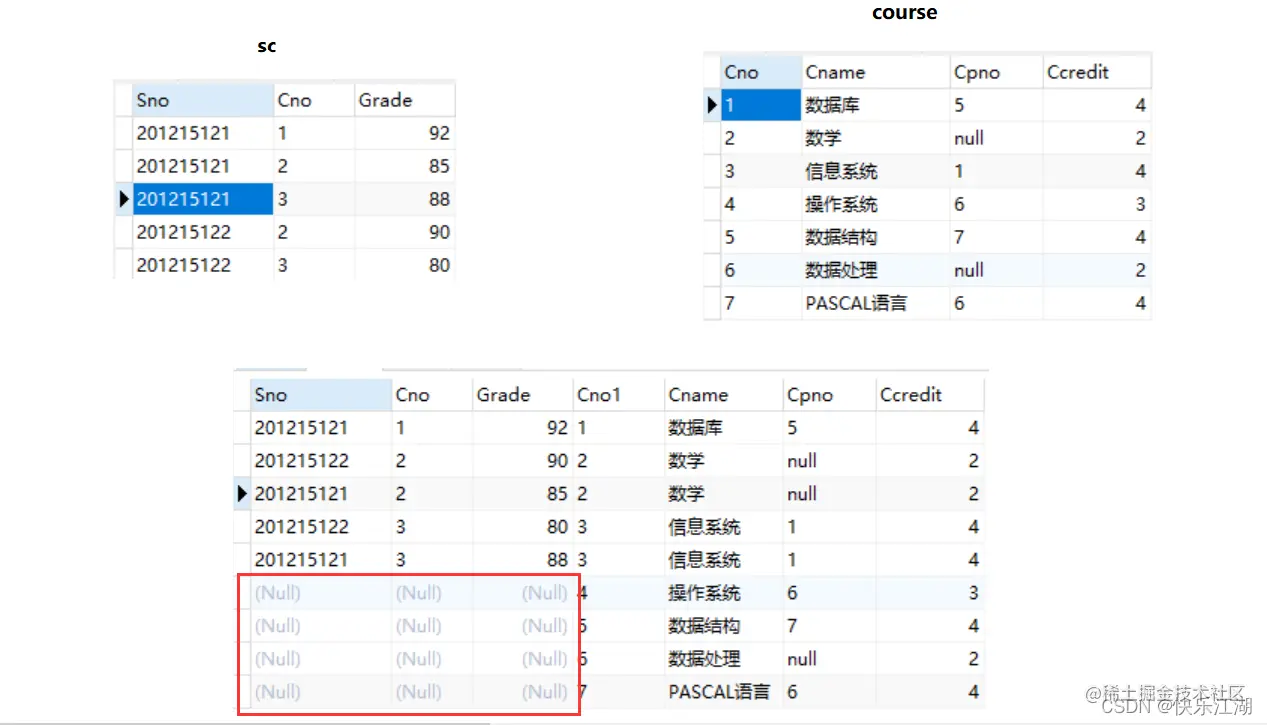The height and width of the screenshot is (725, 1267).
Task: Click the Cno header in bottom result table
Action: pyautogui.click(x=432, y=394)
